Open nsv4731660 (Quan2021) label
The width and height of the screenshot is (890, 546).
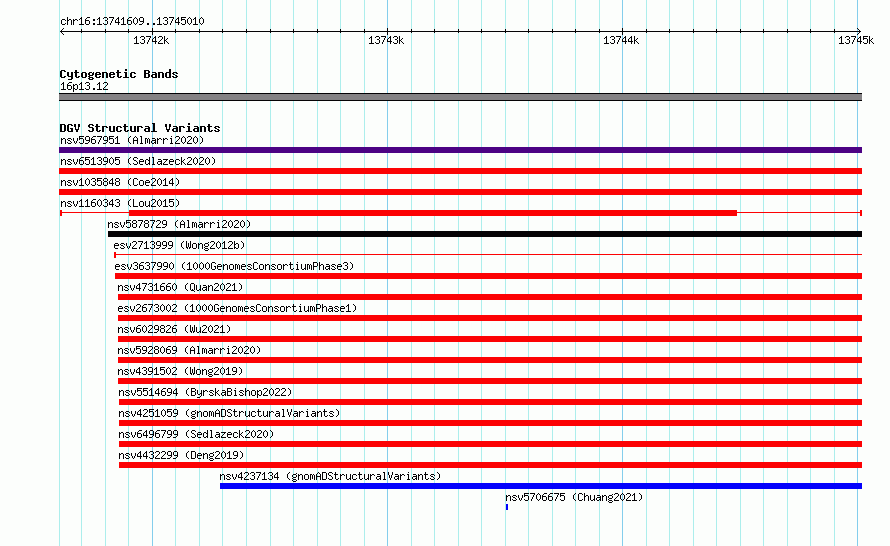click(x=180, y=287)
